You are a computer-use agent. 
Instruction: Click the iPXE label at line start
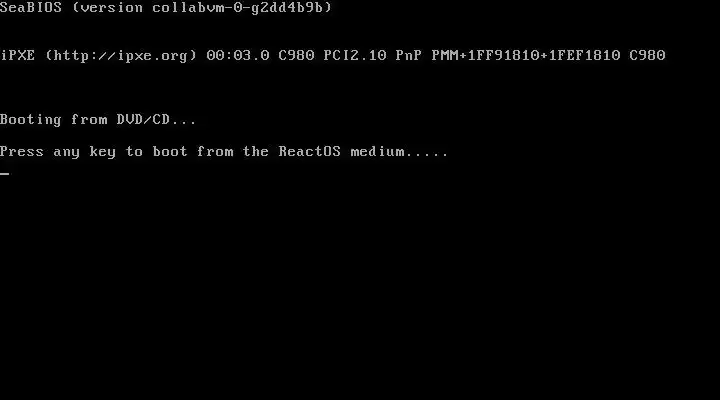(17, 56)
